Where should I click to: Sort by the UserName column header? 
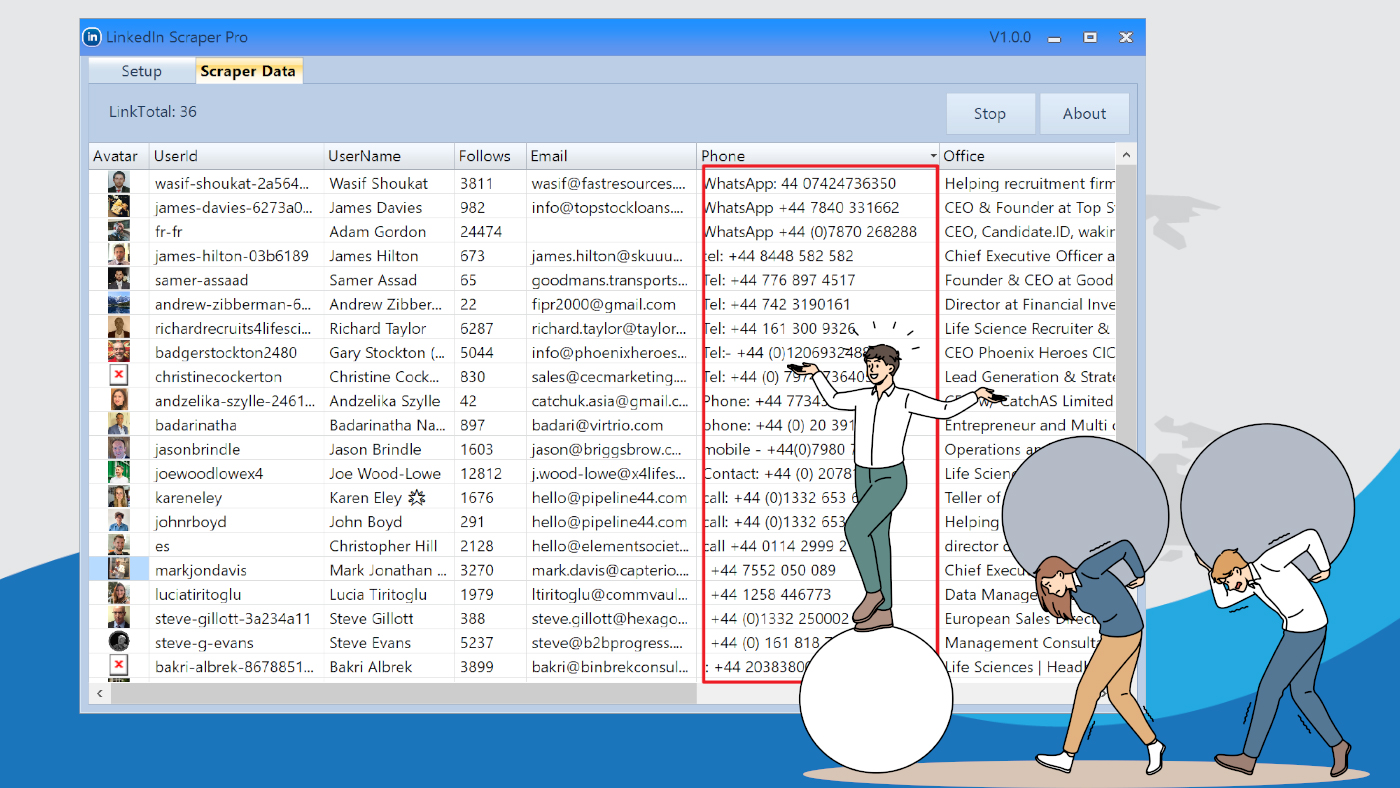[x=390, y=156]
